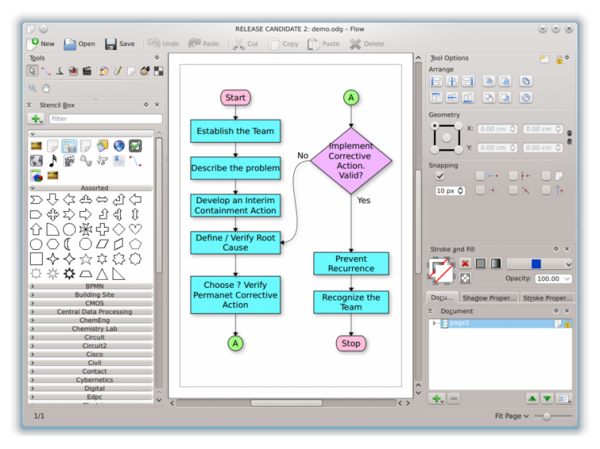Toggle the checked Snapping checkbox
Screen dimensions: 600x449
(x=440, y=176)
